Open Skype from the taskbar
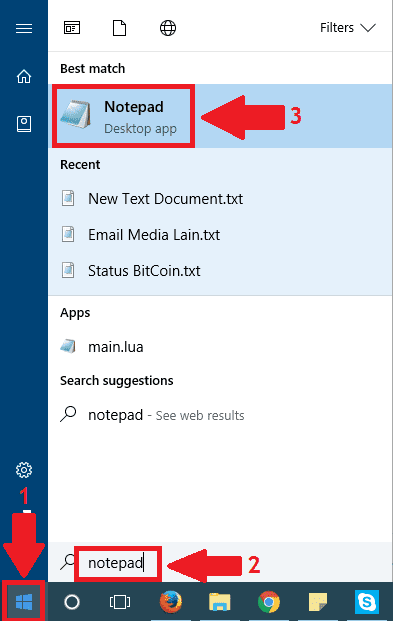 coord(367,602)
